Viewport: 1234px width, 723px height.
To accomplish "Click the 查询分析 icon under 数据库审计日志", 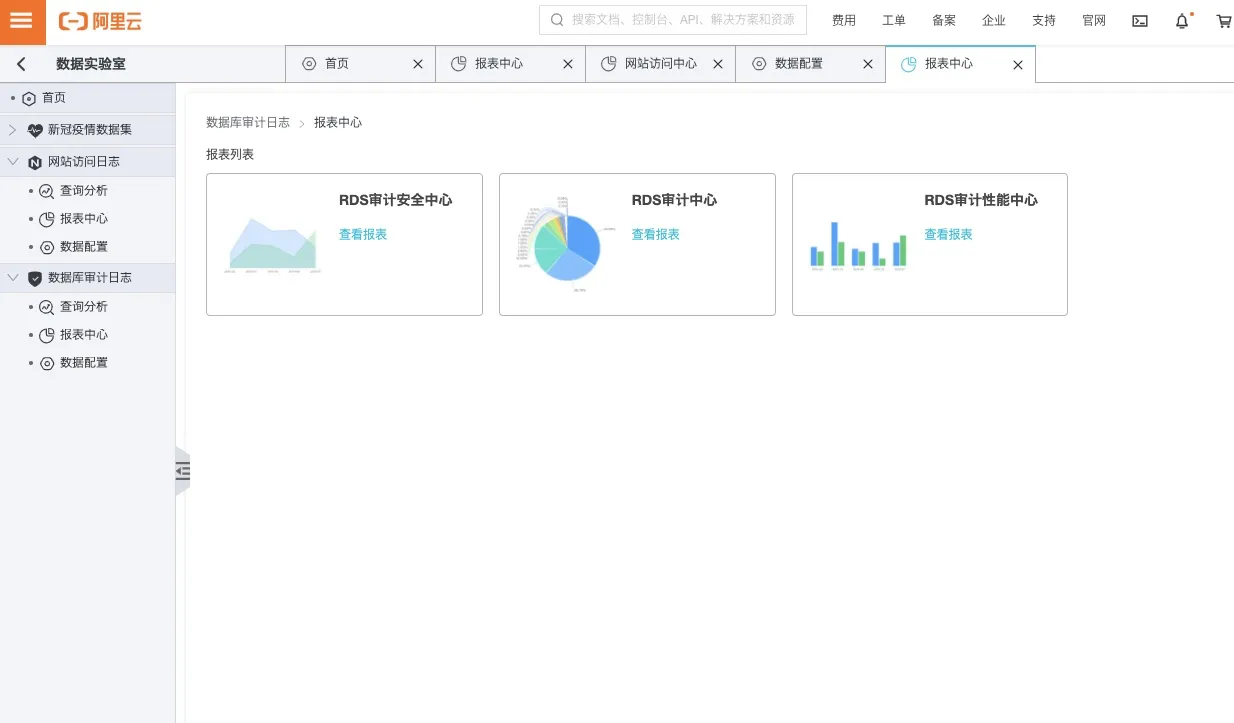I will 46,307.
